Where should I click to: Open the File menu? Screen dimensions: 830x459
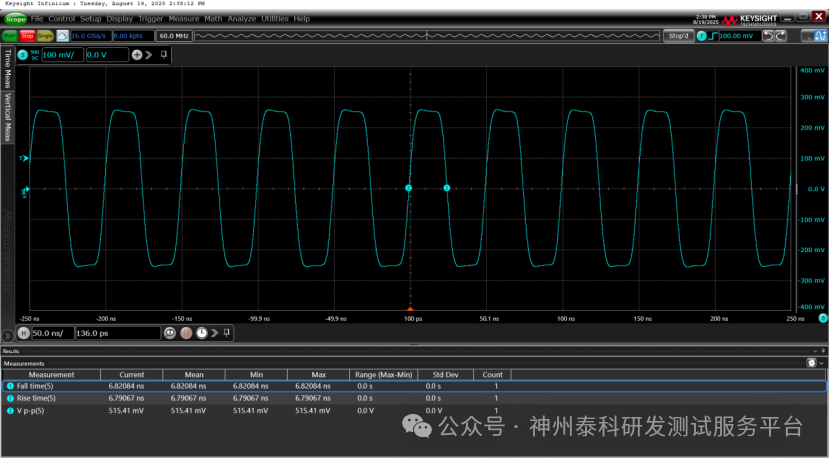tap(37, 19)
